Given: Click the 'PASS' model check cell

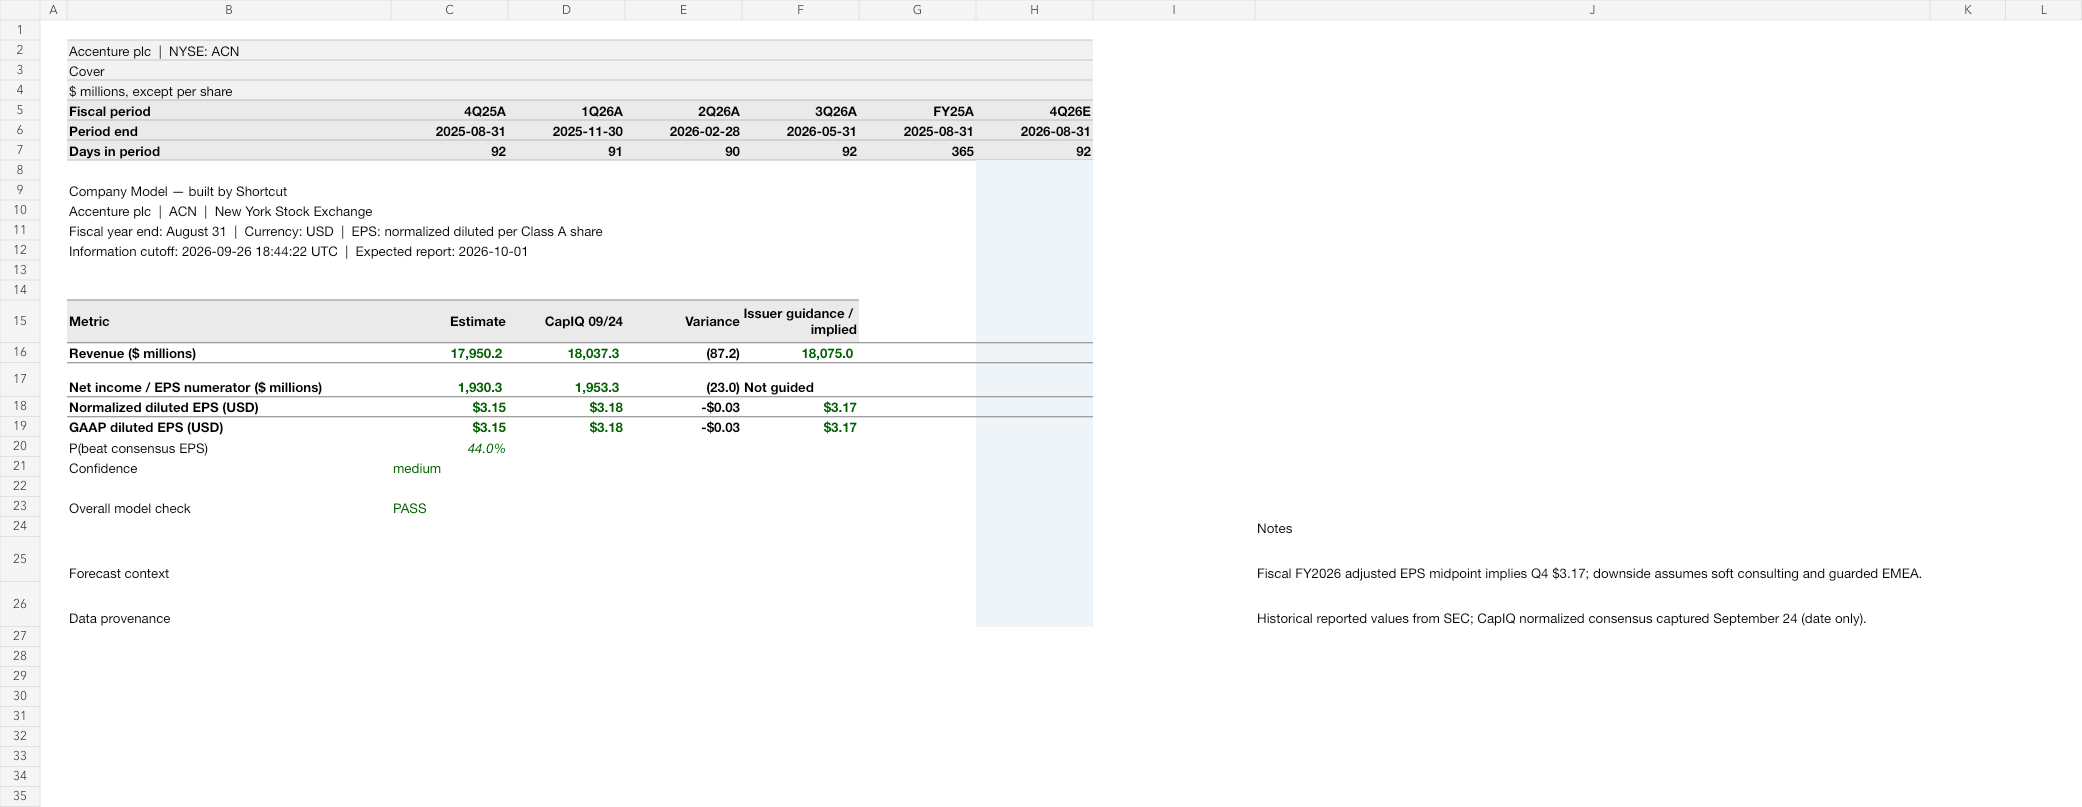Looking at the screenshot, I should coord(450,508).
